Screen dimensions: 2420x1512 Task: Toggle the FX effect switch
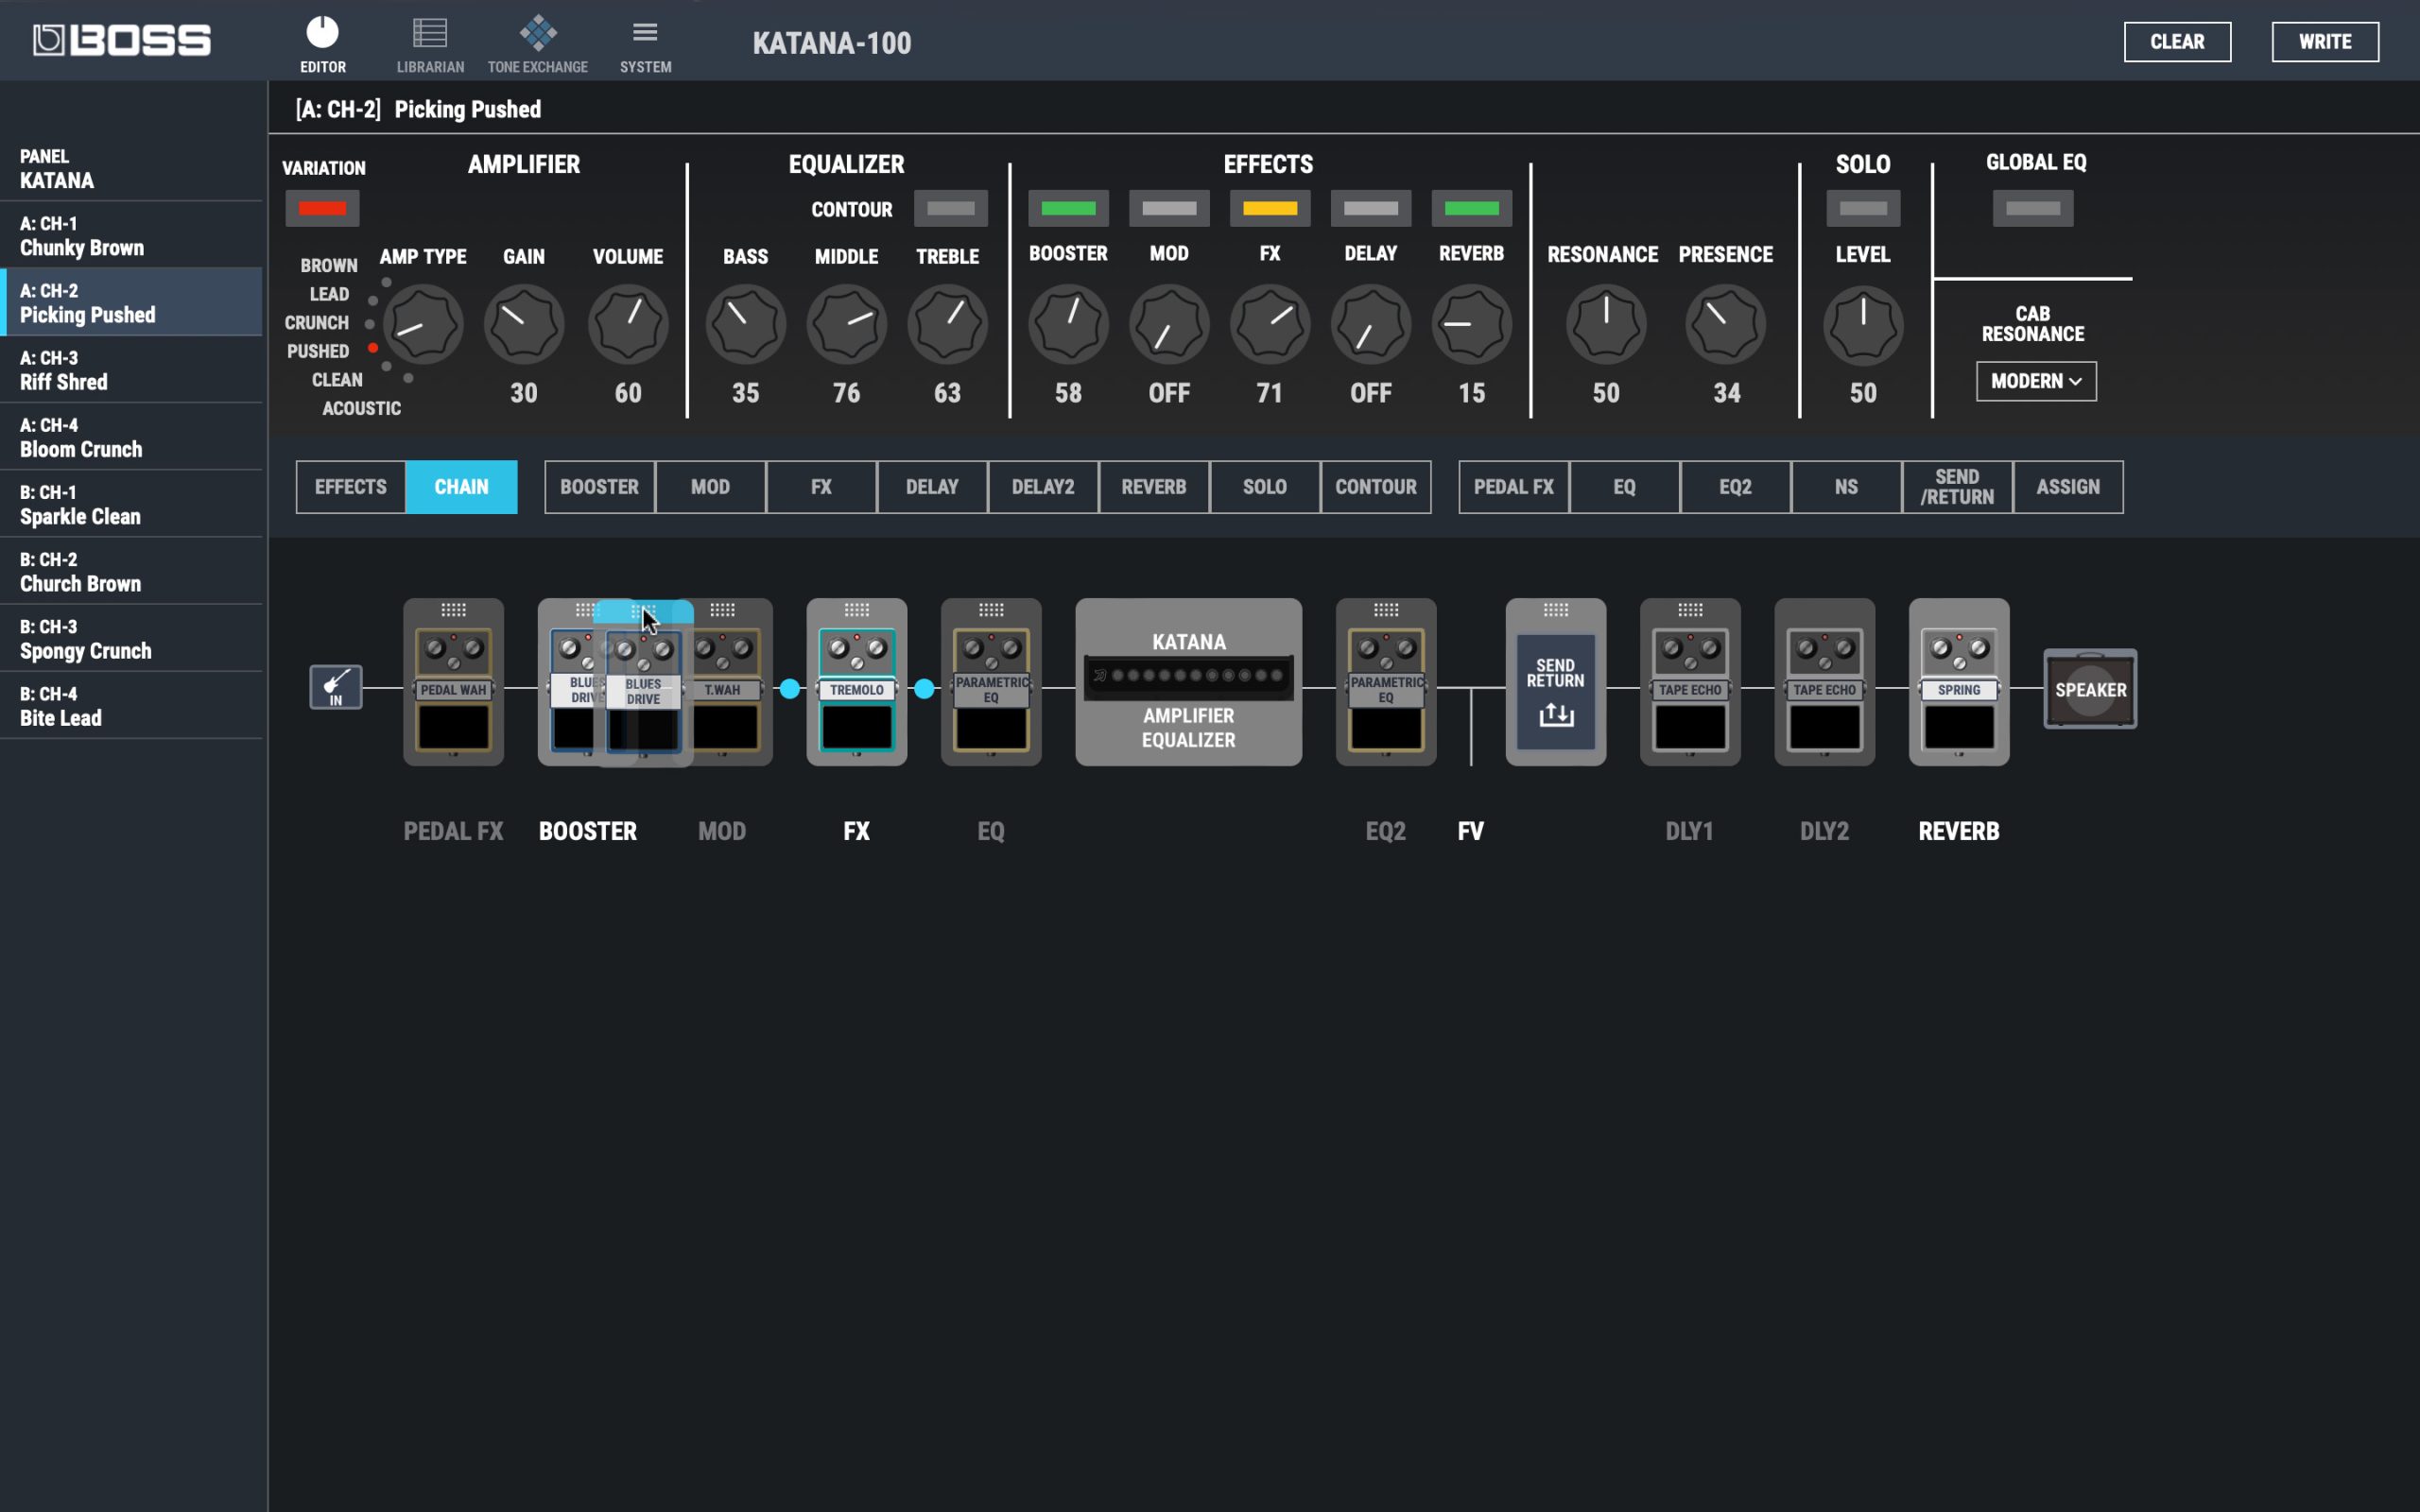(x=1270, y=208)
